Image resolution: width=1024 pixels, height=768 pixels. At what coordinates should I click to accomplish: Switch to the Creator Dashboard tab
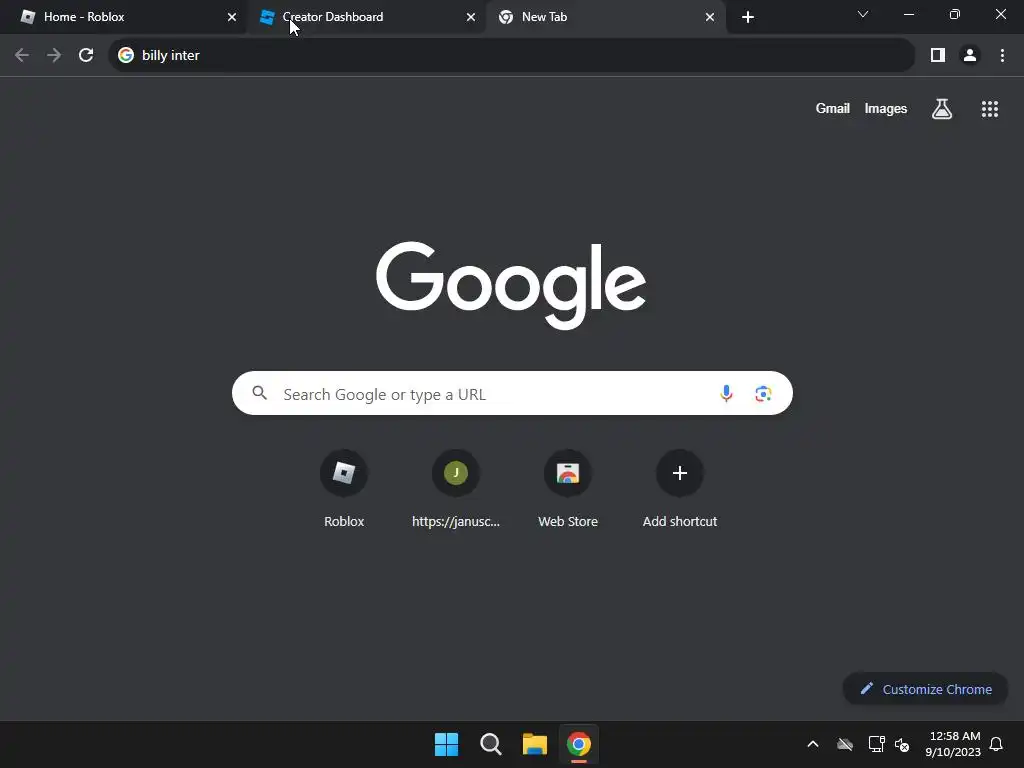[366, 17]
